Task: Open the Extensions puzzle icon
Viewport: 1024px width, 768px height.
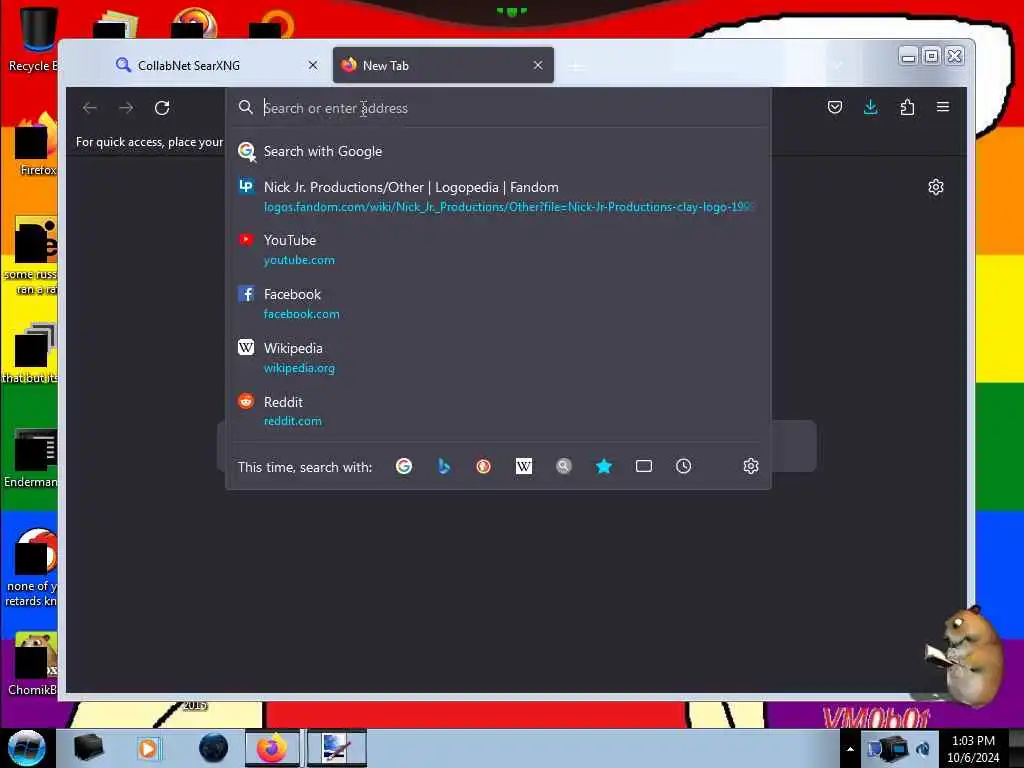Action: pos(907,107)
